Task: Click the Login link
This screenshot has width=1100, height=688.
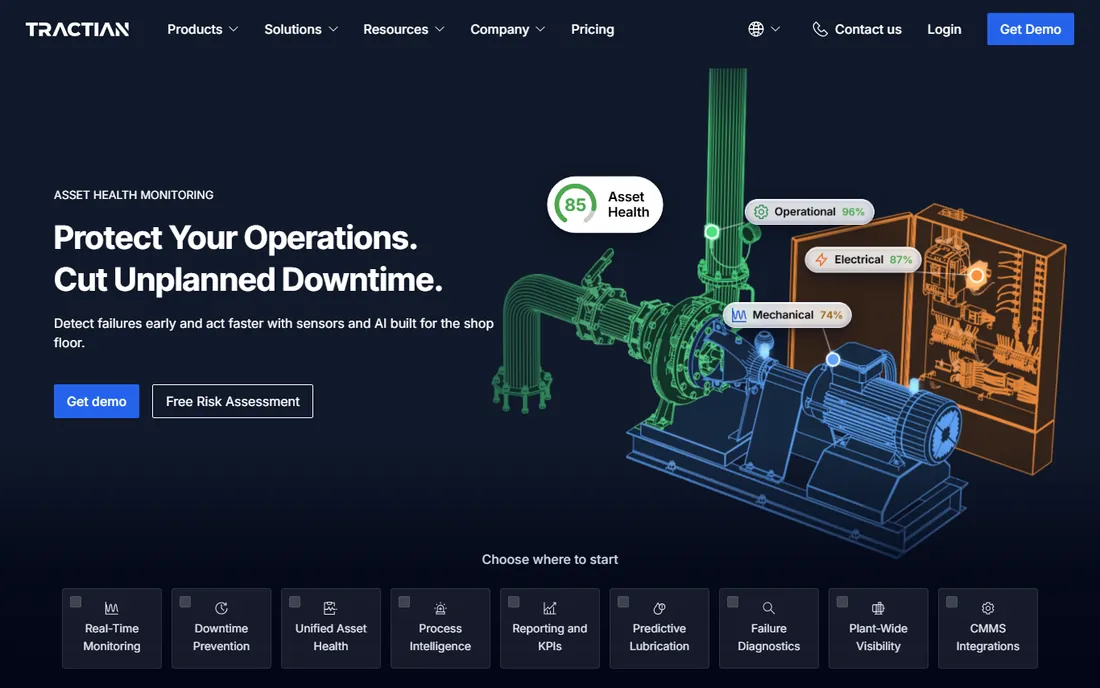Action: pyautogui.click(x=944, y=29)
